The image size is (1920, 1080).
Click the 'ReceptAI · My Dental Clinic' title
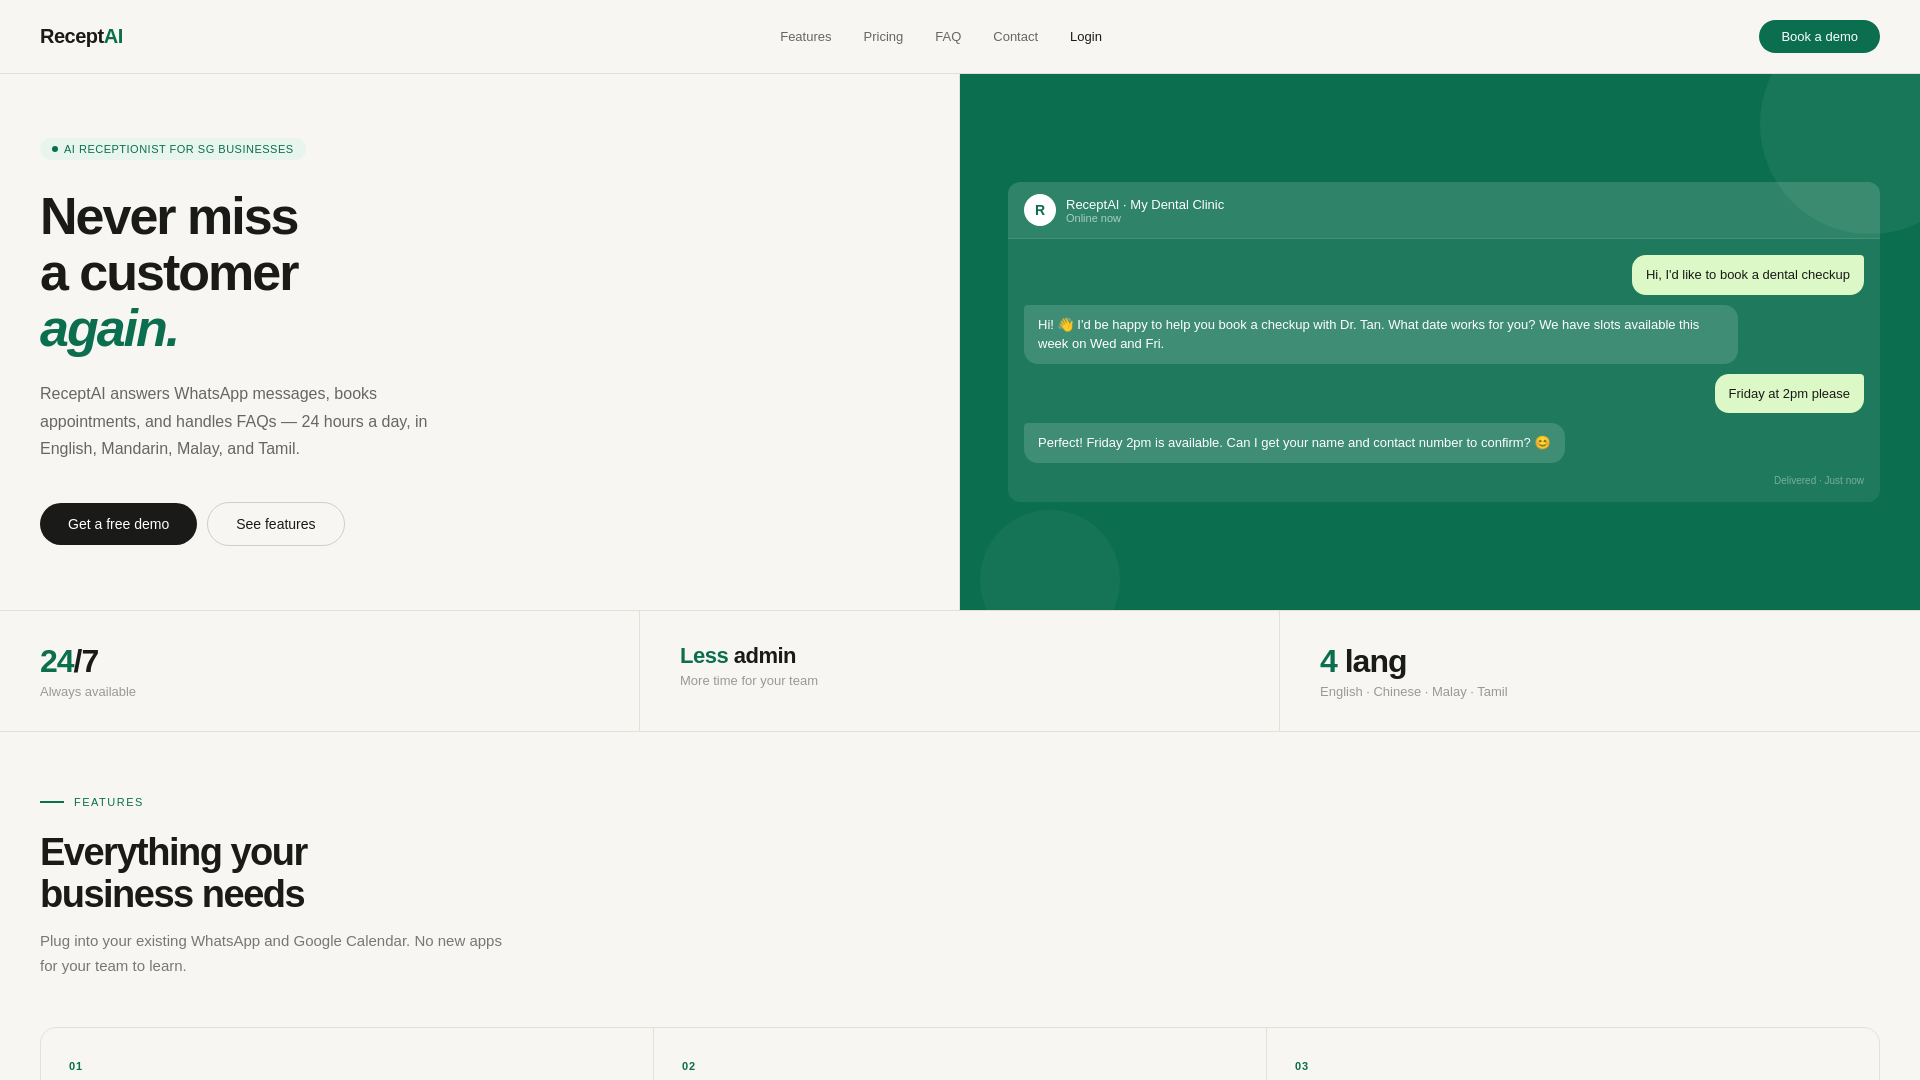pyautogui.click(x=1145, y=204)
